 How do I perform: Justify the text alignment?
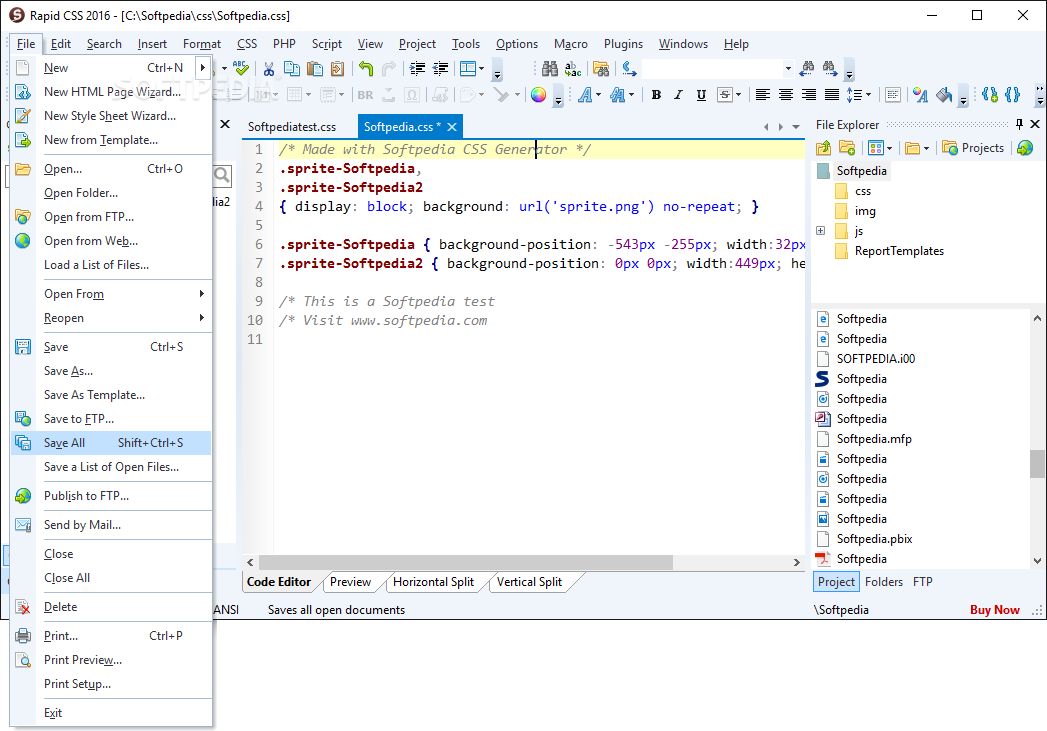tap(831, 95)
